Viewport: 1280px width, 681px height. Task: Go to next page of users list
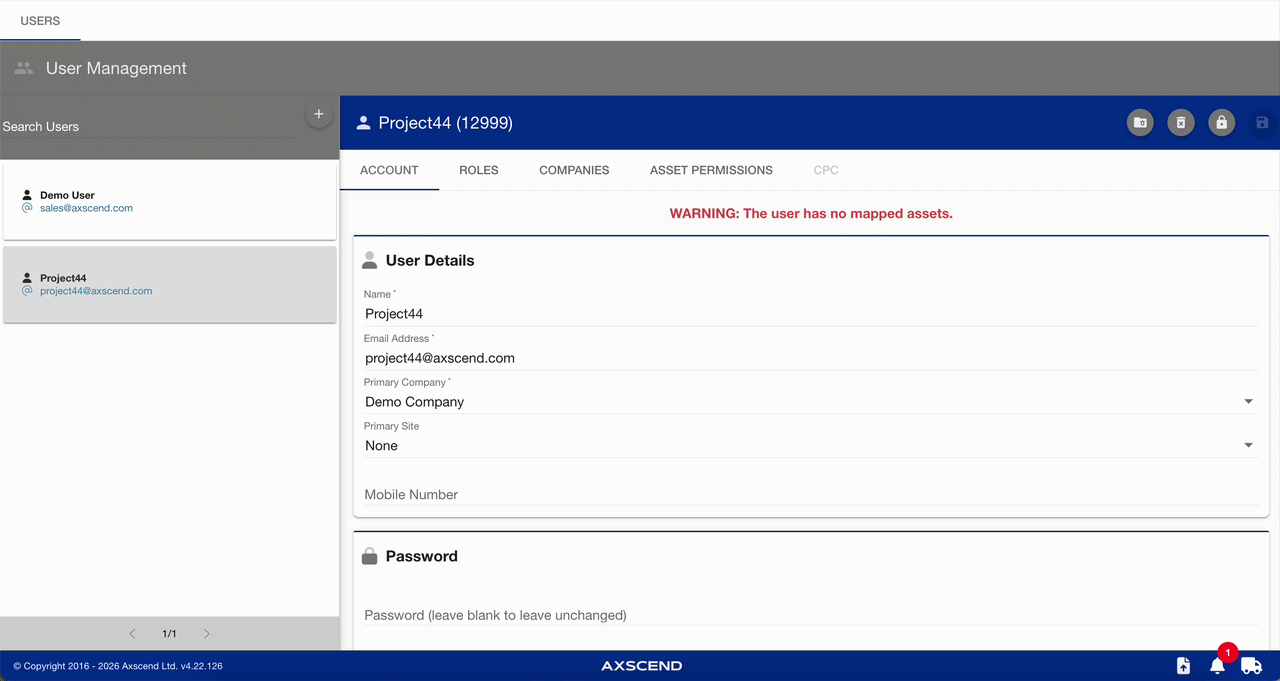[207, 634]
